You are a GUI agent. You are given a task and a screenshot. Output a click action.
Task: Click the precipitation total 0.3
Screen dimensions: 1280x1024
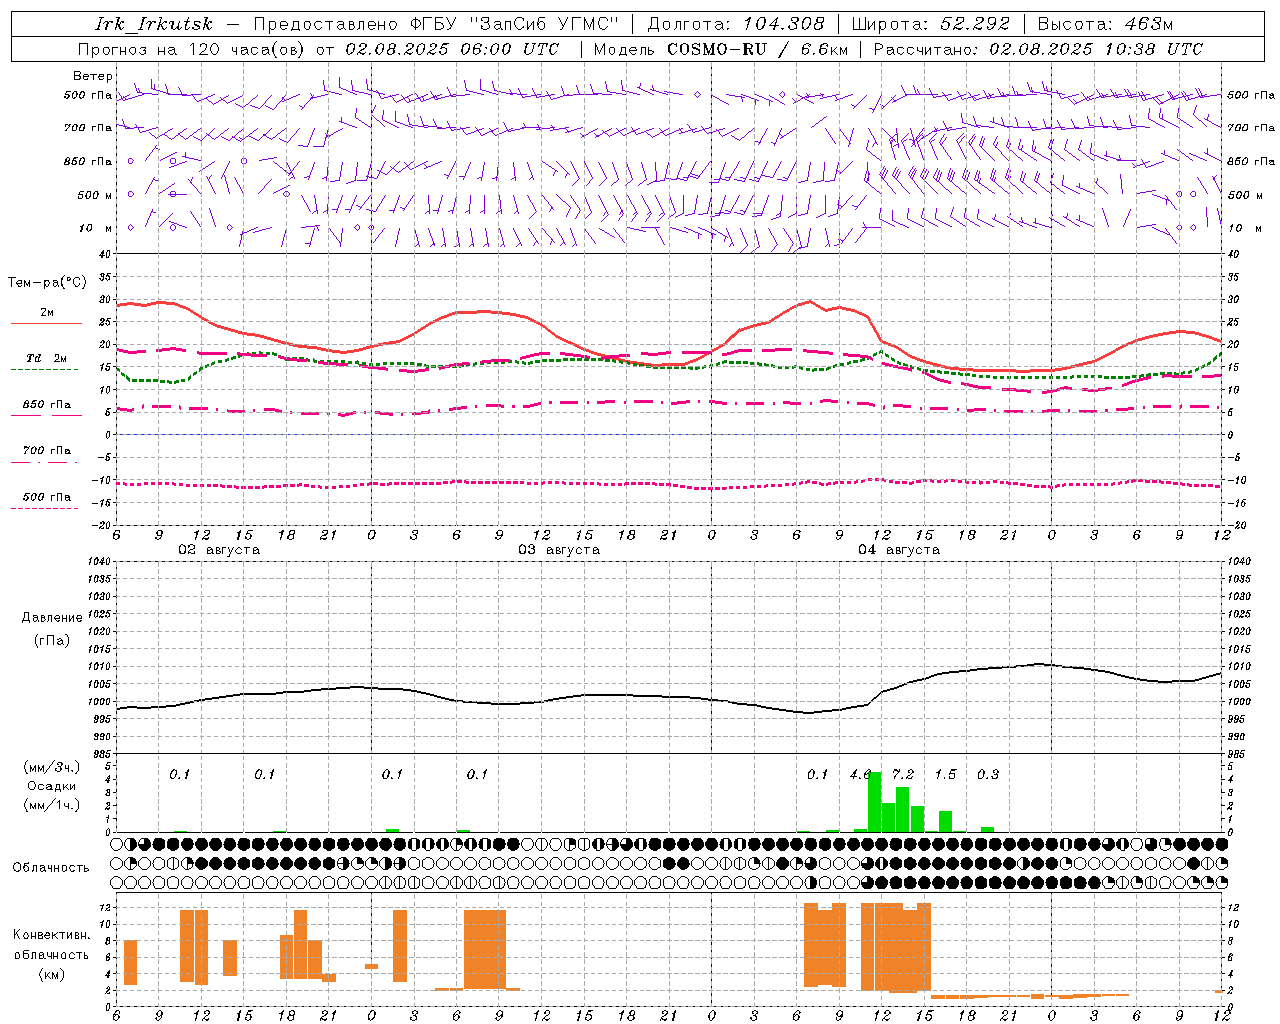point(988,774)
